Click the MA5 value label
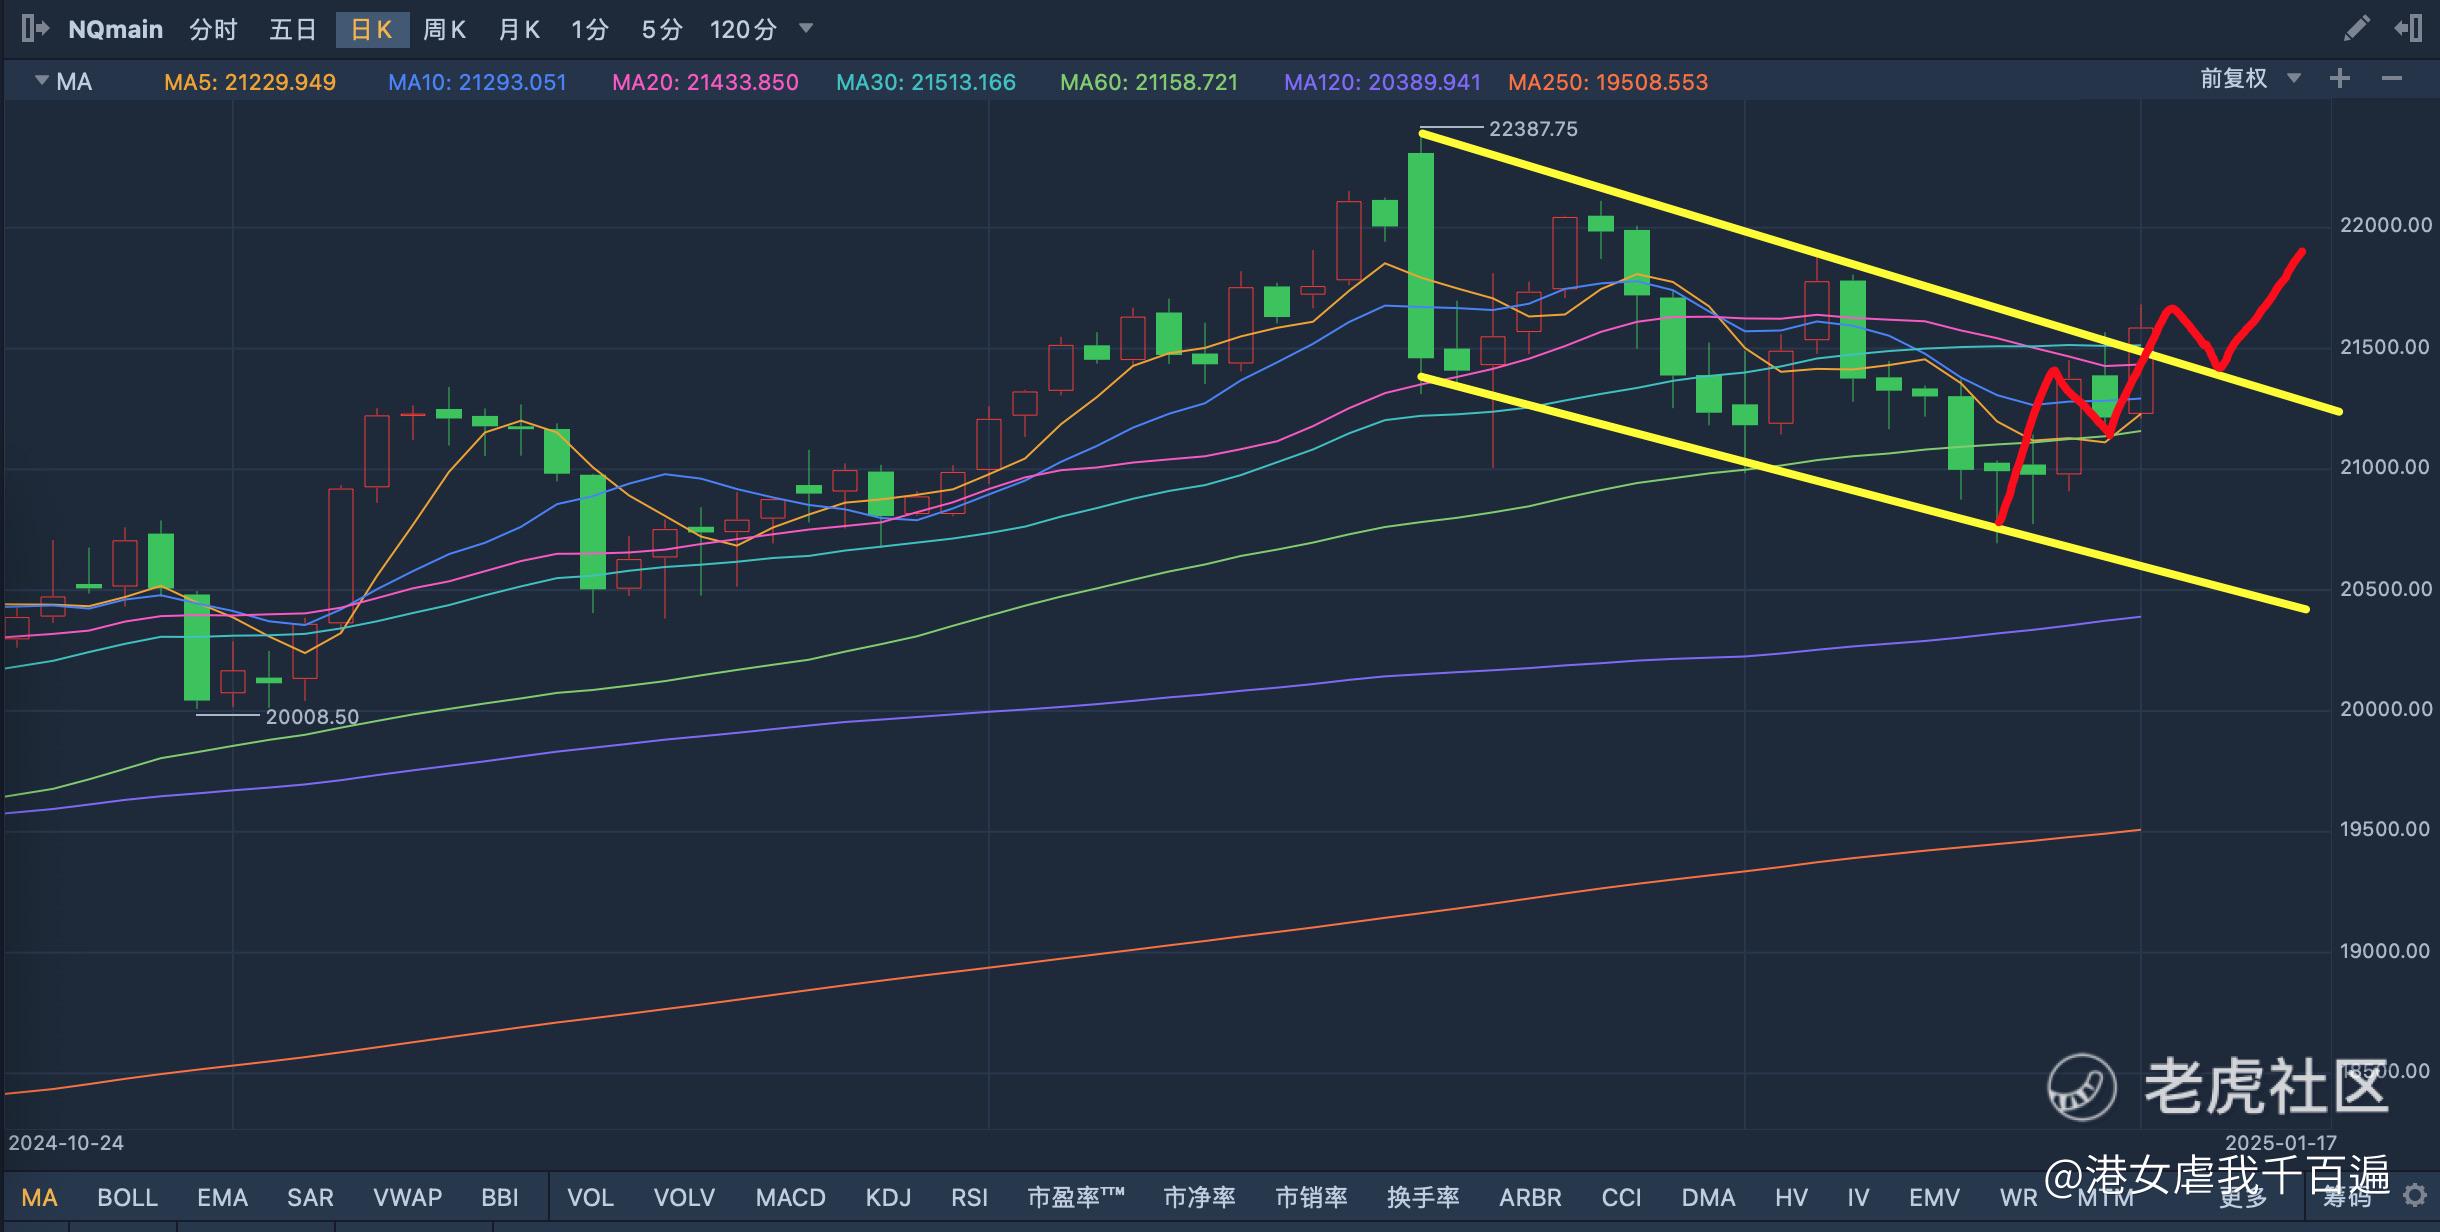Screen dimensions: 2440x1232 coord(250,82)
